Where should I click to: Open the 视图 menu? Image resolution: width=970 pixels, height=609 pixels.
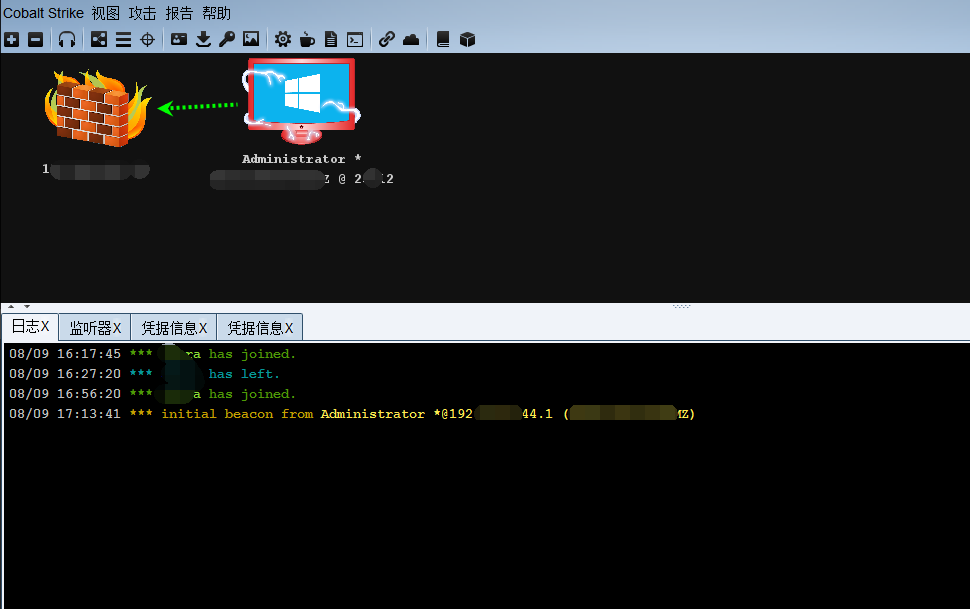click(x=105, y=13)
